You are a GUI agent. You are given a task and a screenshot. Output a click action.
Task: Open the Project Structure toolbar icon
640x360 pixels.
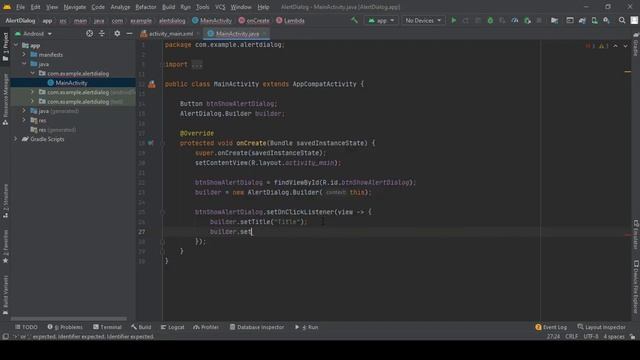pyautogui.click(x=554, y=20)
